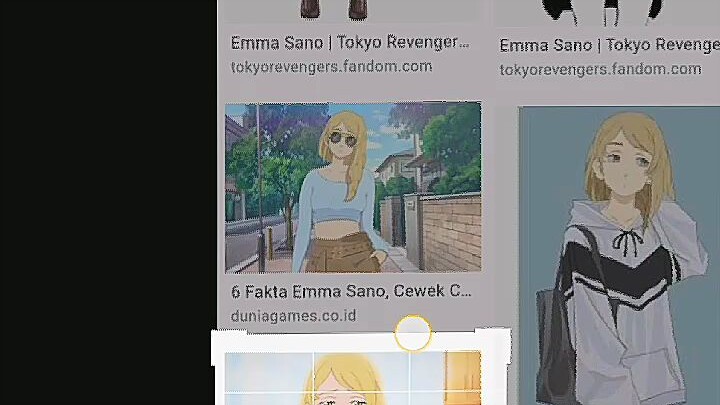This screenshot has height=405, width=720.
Task: Open the left 'Emma Sano | Tokyo Revenger...' title link
Action: (x=350, y=43)
